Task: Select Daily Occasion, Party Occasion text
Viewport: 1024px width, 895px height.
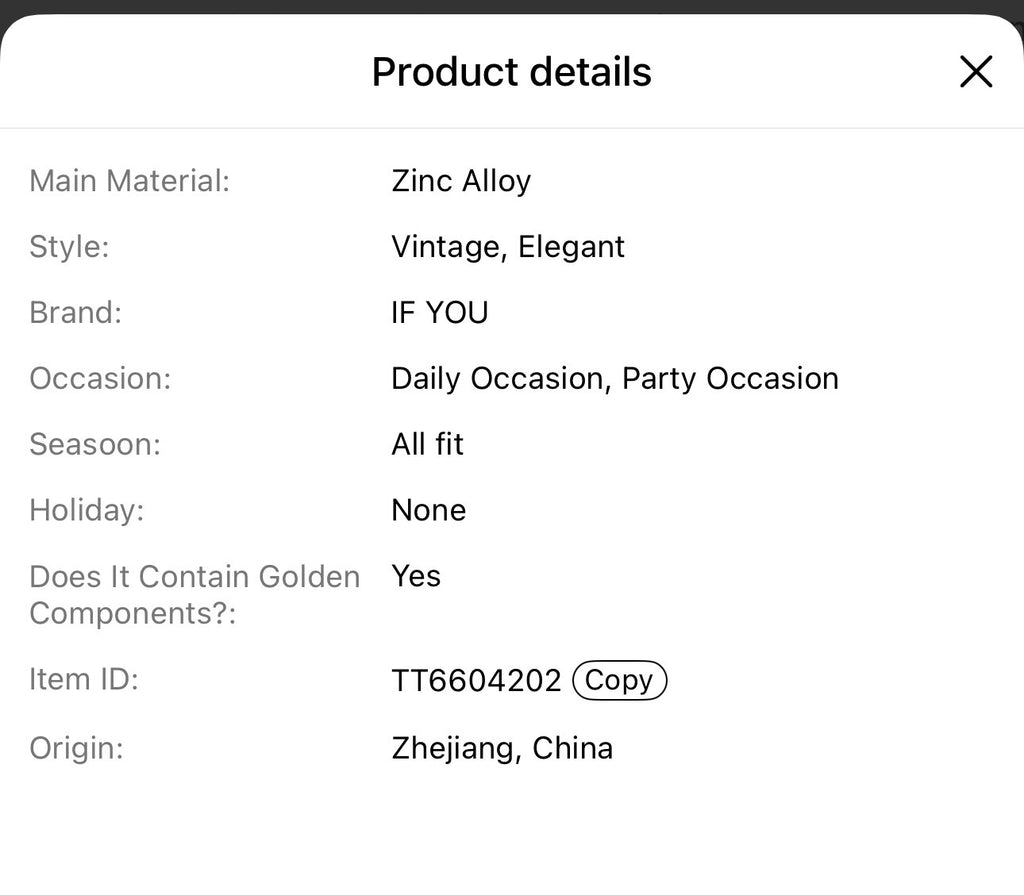Action: pyautogui.click(x=615, y=378)
